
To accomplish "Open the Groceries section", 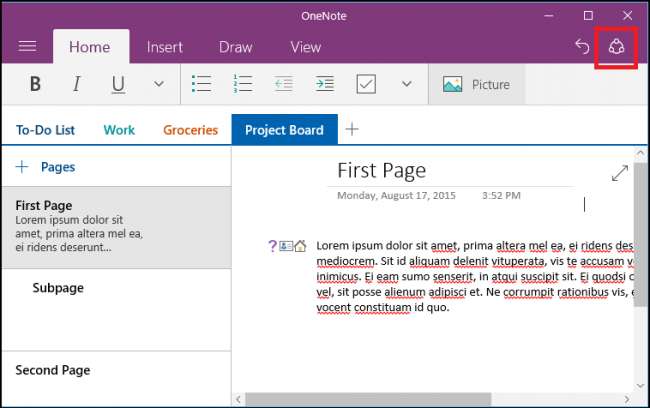I will click(190, 130).
